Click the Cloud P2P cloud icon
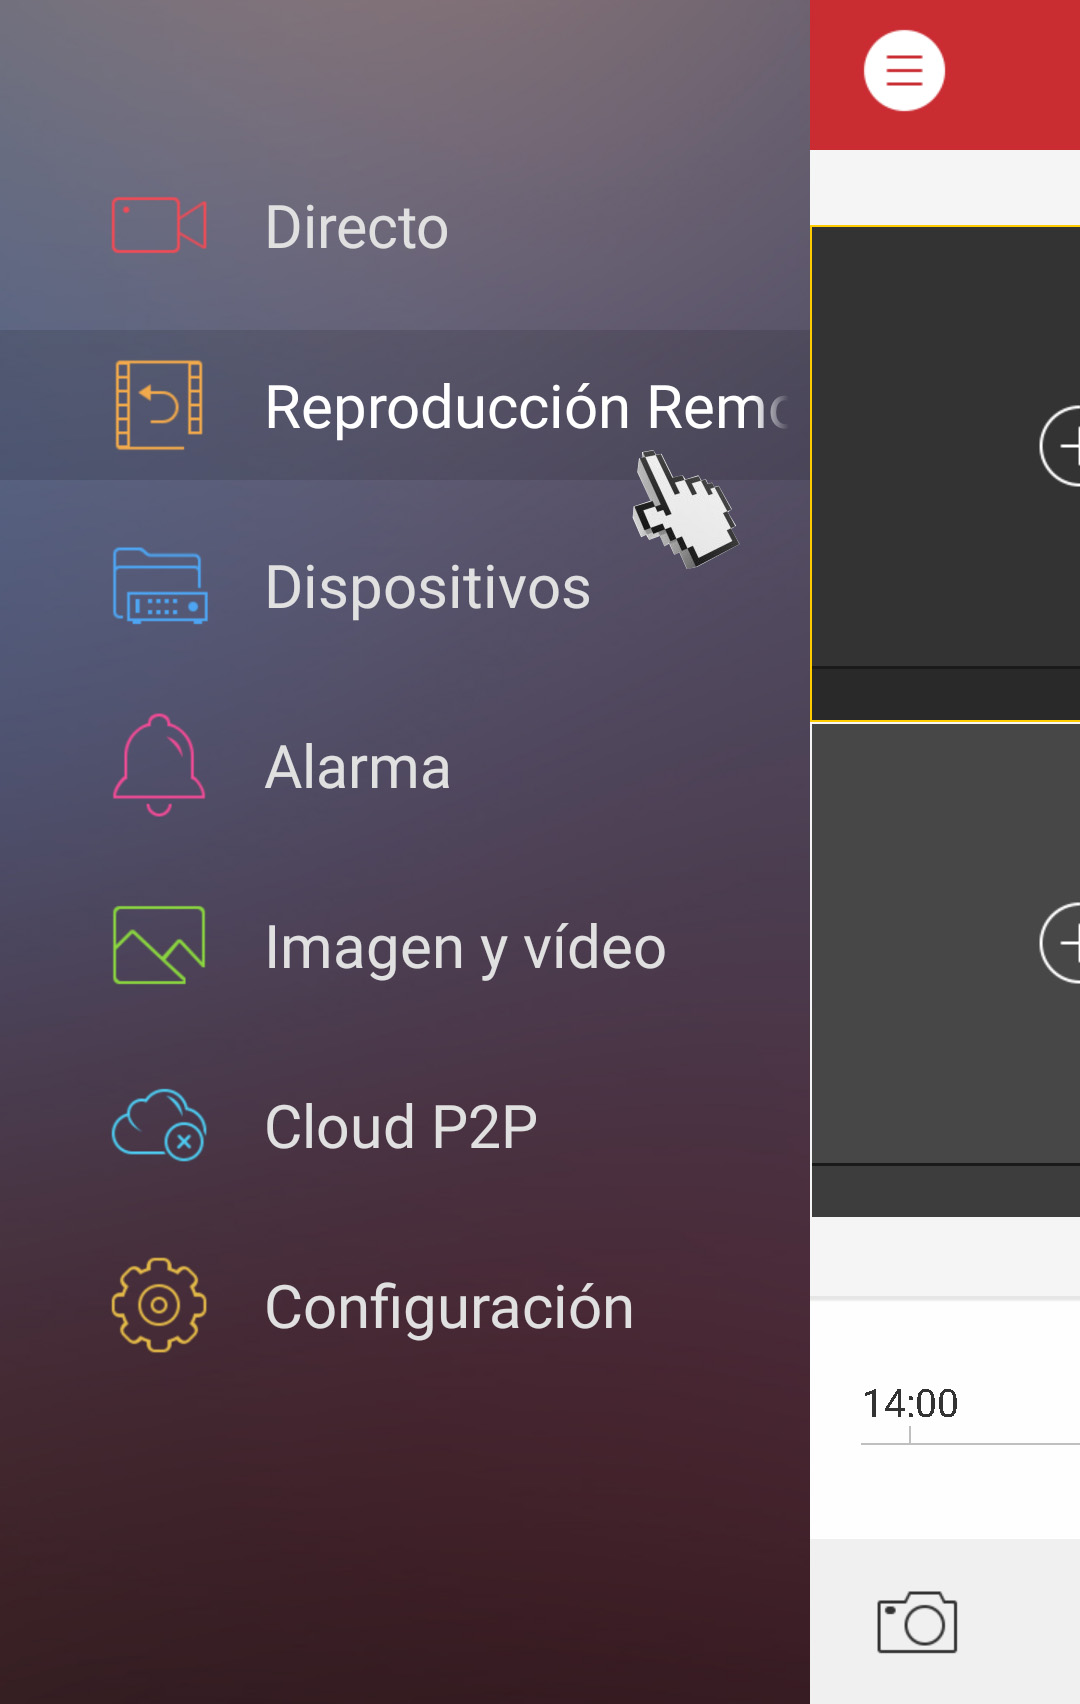The height and width of the screenshot is (1704, 1080). point(159,1125)
